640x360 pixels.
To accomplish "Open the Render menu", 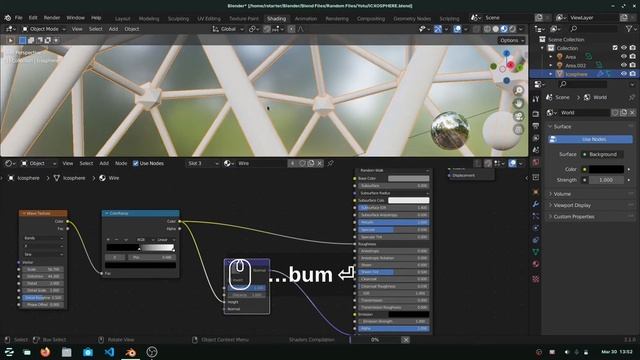I will [52, 18].
